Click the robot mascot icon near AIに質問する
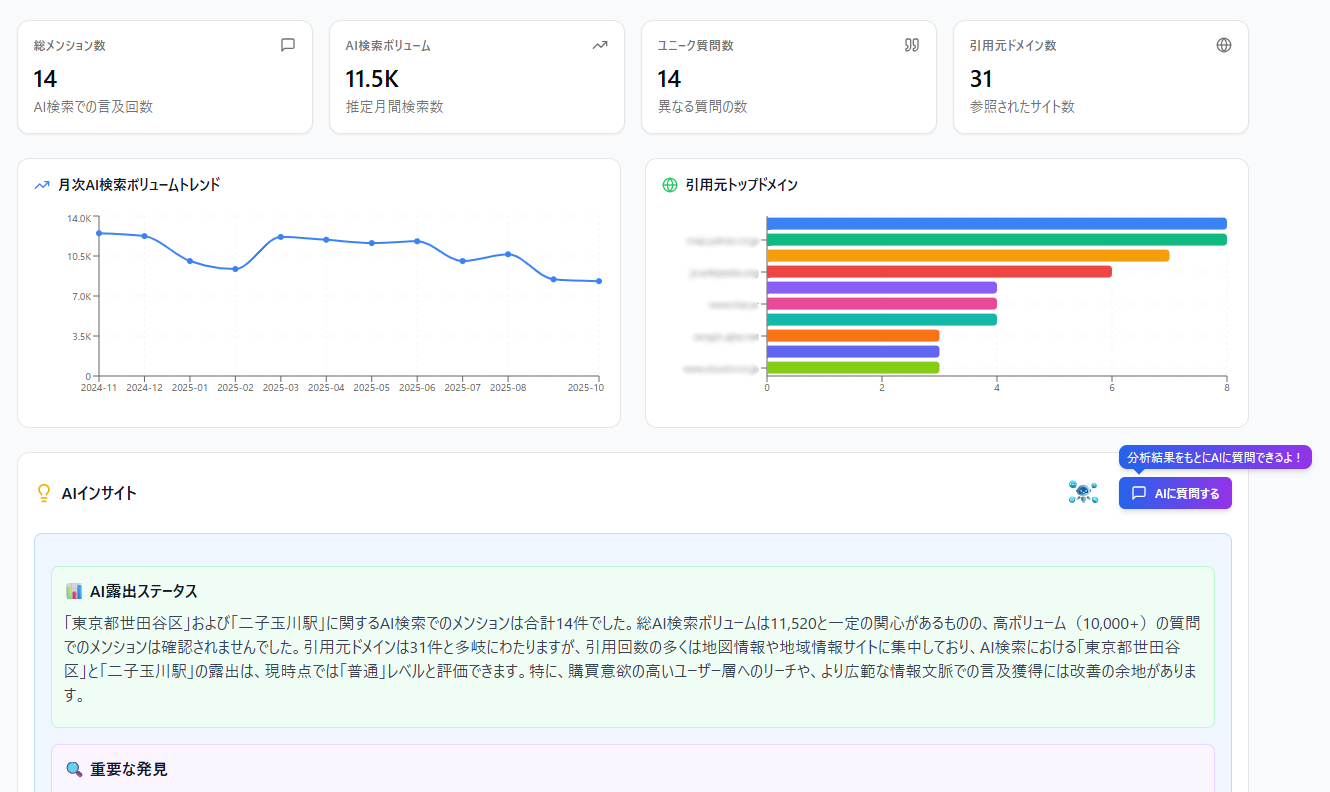This screenshot has height=792, width=1330. coord(1083,492)
